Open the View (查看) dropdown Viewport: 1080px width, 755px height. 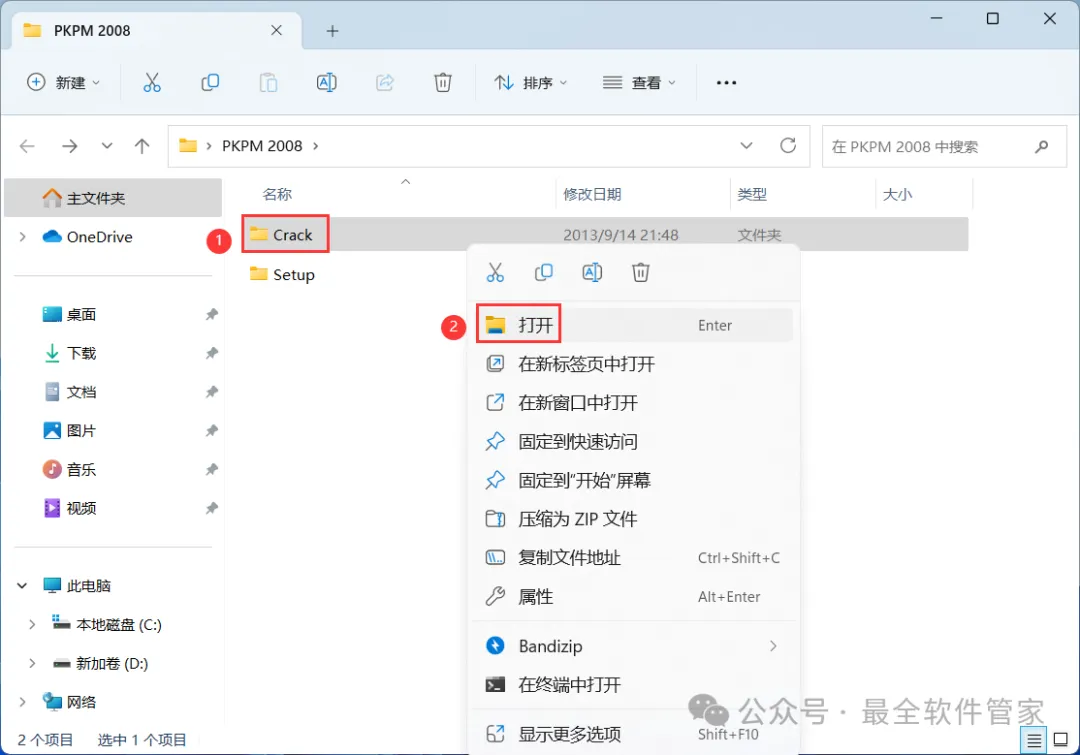(x=638, y=83)
